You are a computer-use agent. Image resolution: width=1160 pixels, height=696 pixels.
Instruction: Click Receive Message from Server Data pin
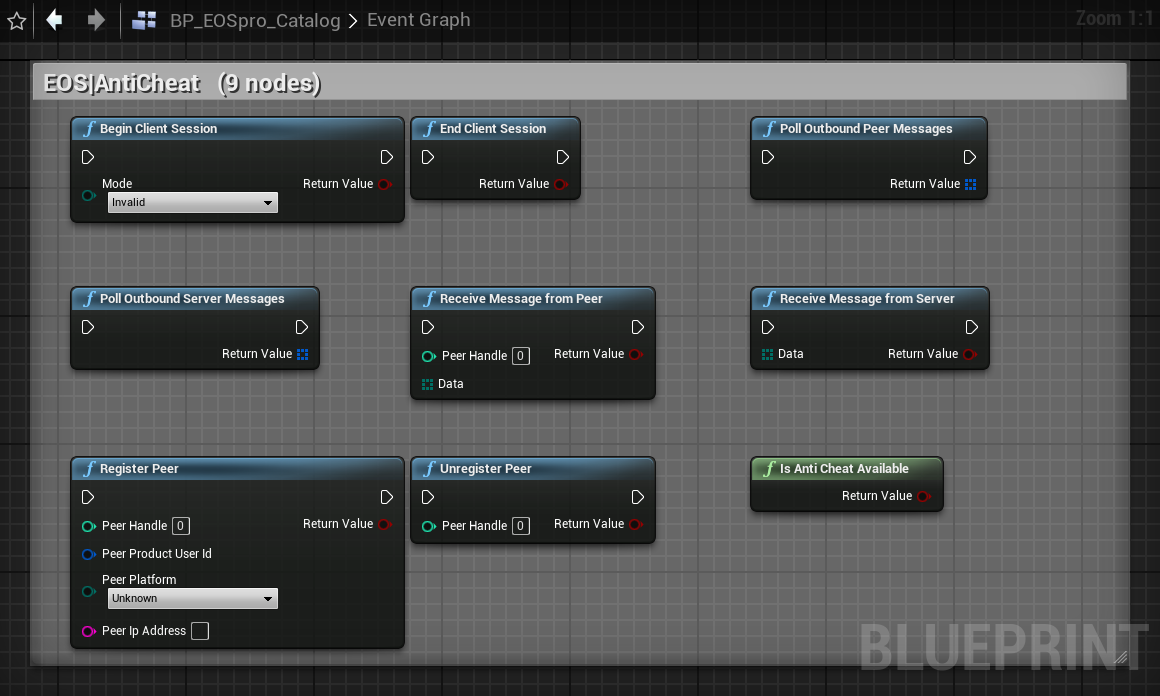(768, 354)
